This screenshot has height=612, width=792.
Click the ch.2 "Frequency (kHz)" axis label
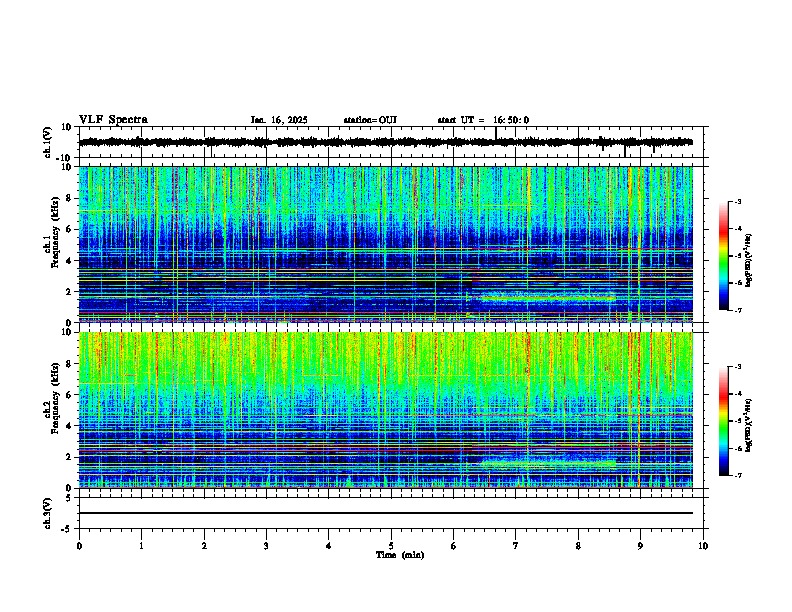55,398
